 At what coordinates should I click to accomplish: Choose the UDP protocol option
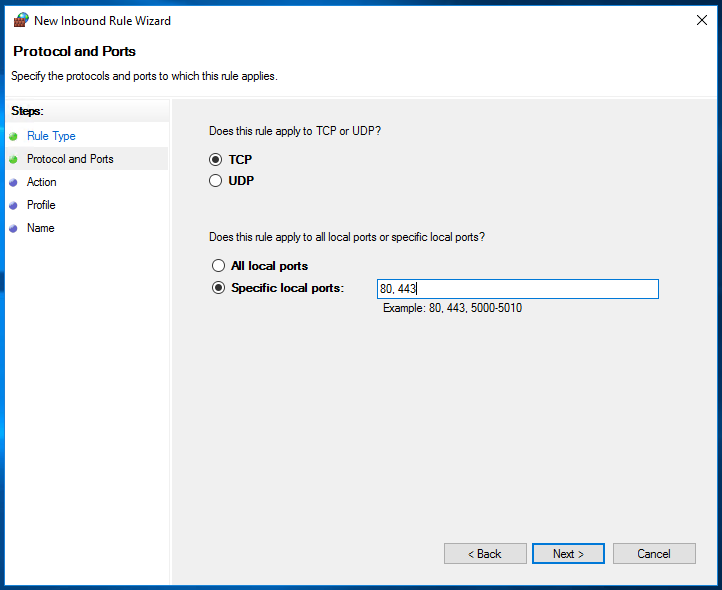click(216, 181)
